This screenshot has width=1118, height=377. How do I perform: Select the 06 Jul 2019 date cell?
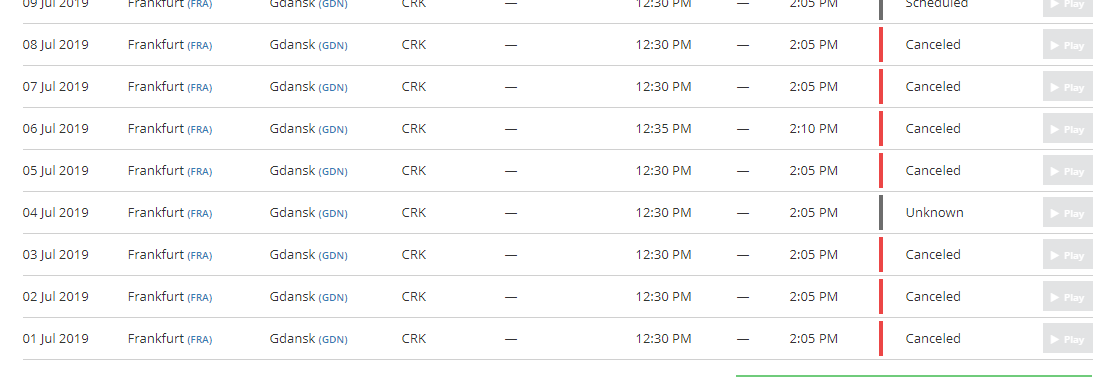tap(56, 128)
